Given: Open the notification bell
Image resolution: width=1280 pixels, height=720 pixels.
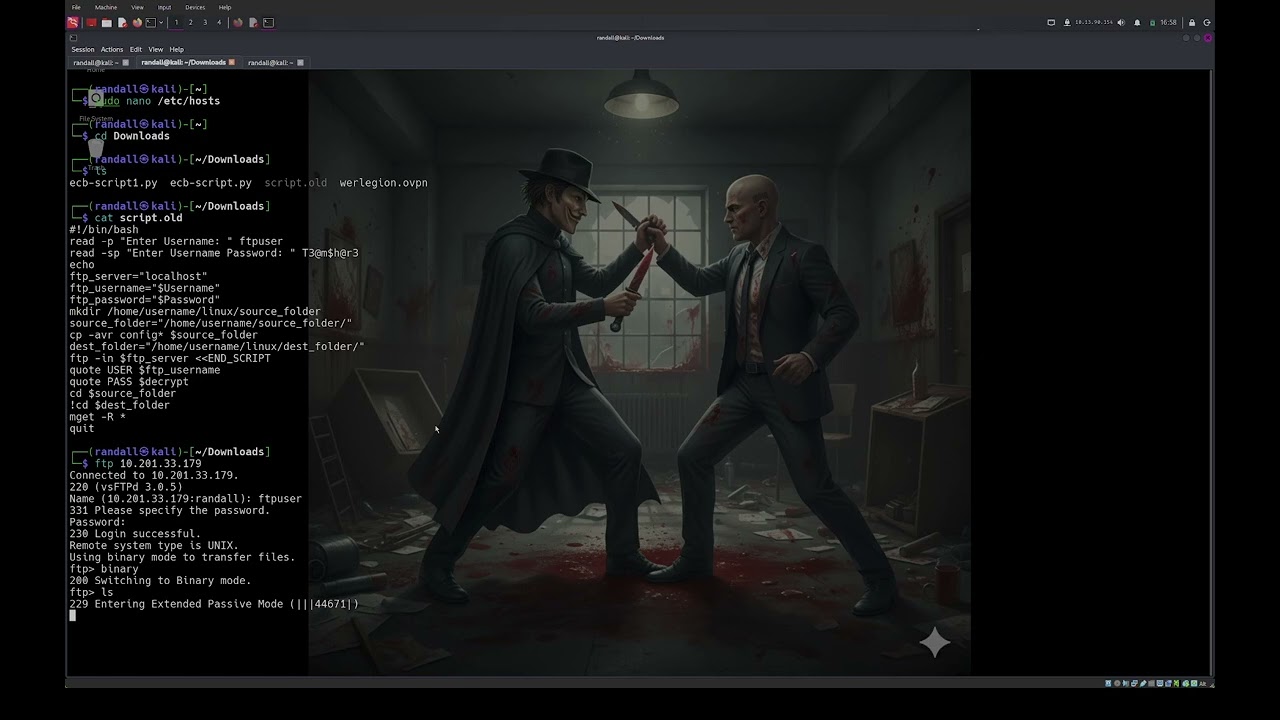Looking at the screenshot, I should click(x=1137, y=22).
